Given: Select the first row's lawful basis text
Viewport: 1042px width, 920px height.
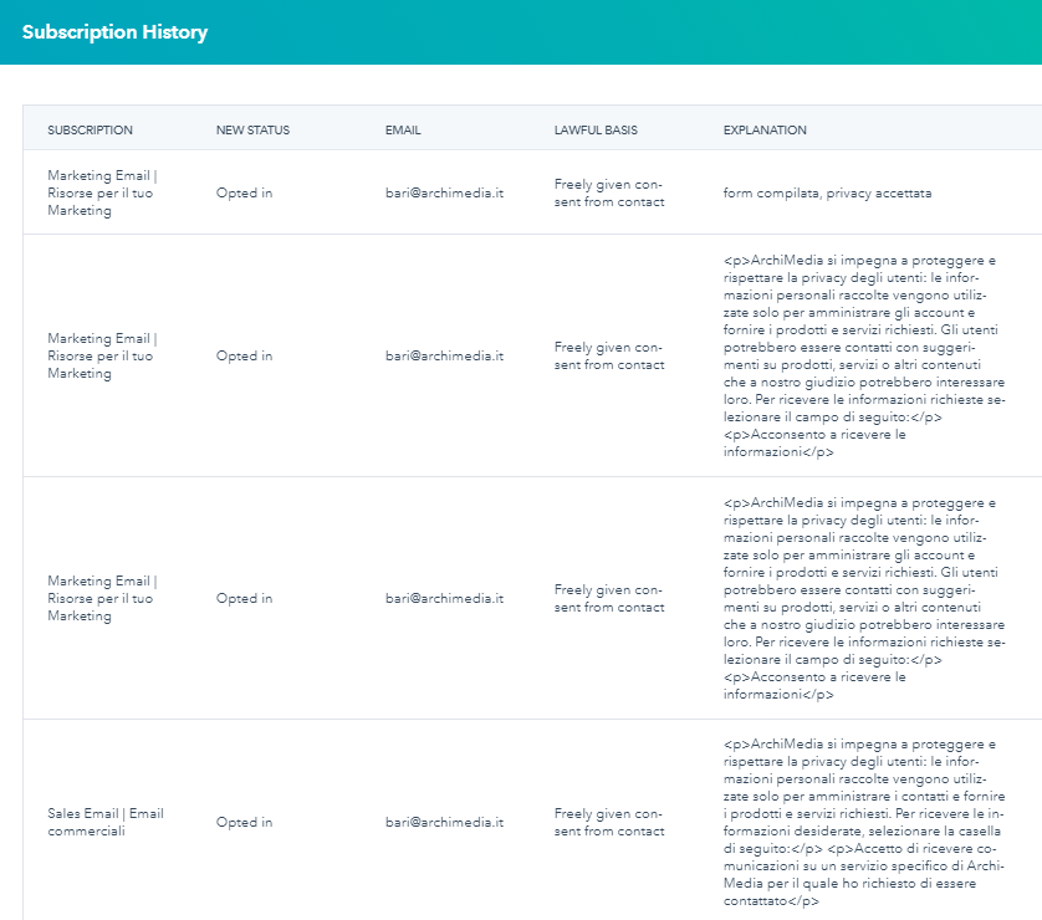Looking at the screenshot, I should click(609, 193).
